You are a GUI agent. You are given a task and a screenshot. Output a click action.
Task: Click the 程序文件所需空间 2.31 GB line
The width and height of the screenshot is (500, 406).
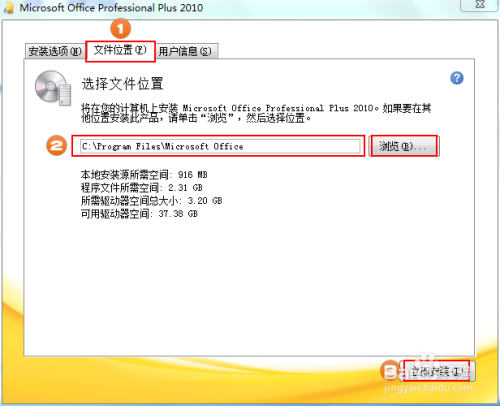click(142, 188)
